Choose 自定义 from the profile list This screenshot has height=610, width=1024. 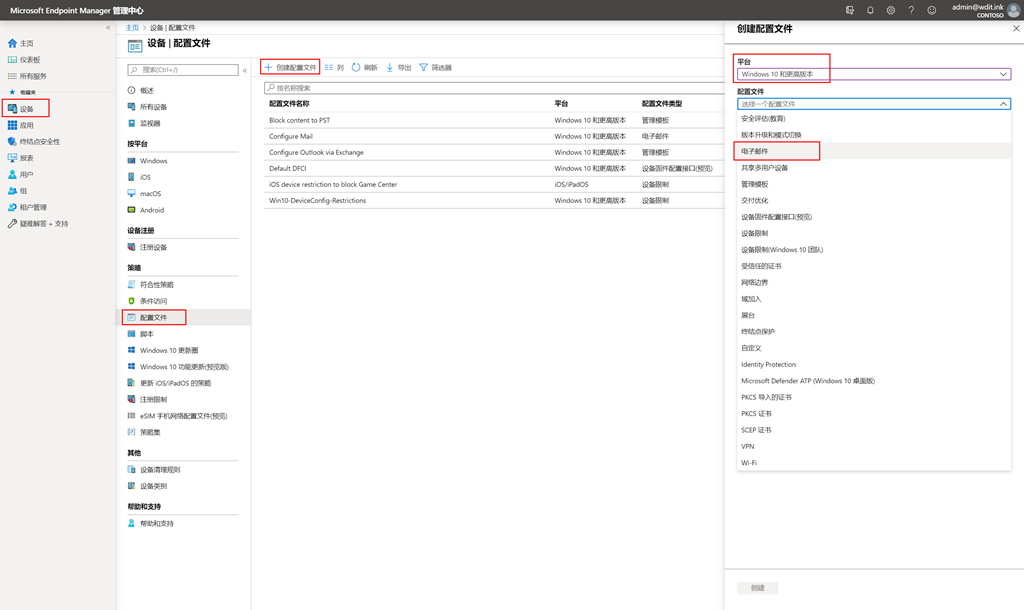874,348
